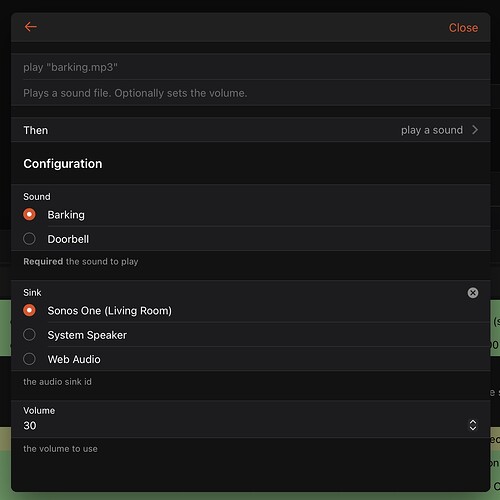Pick the System Speaker sink option
The image size is (500, 500).
[29, 335]
